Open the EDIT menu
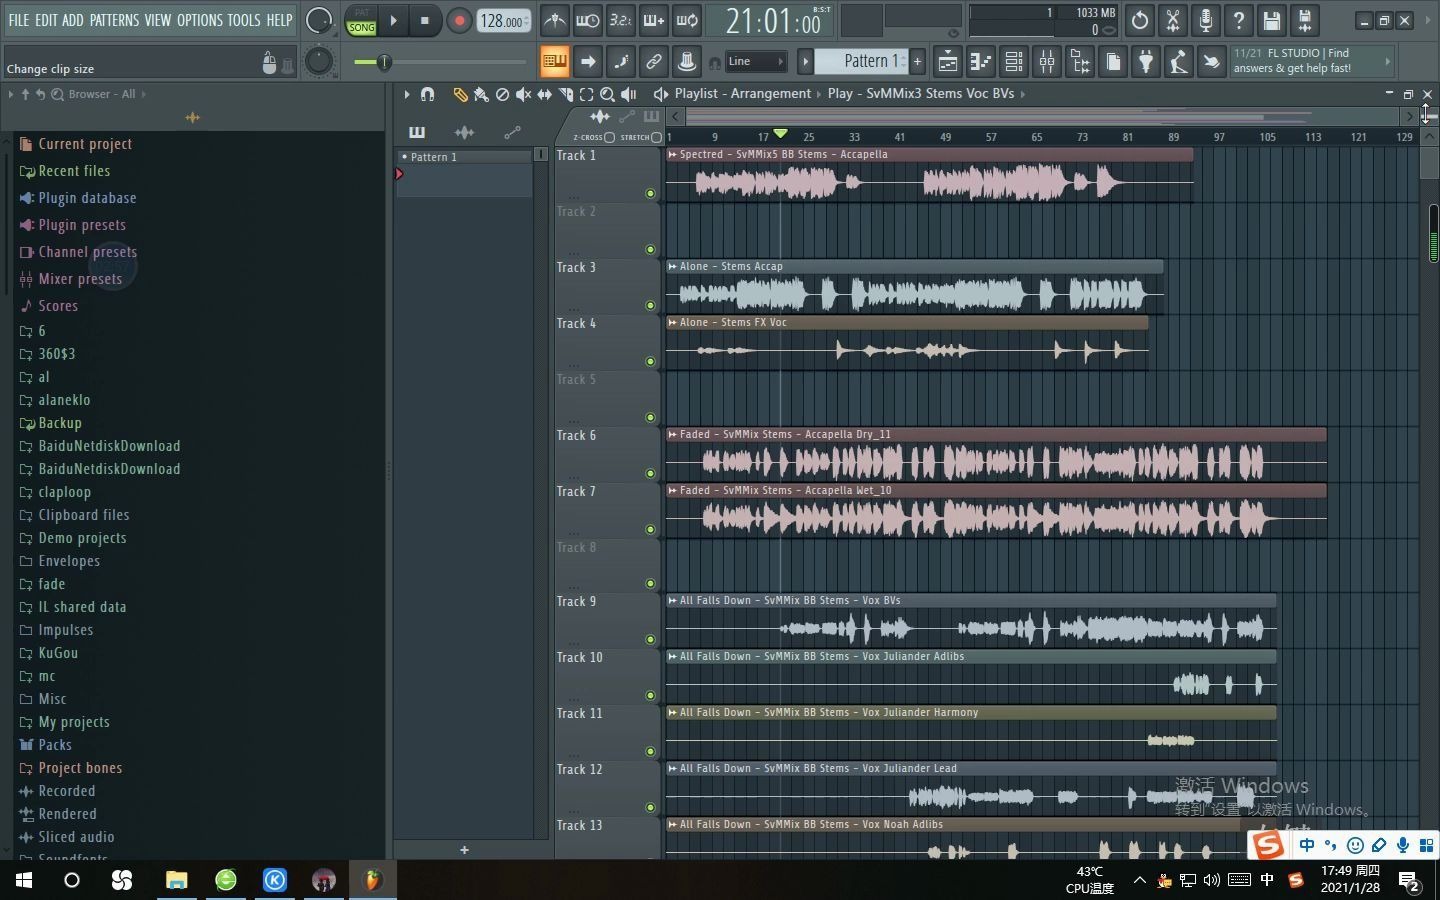This screenshot has height=900, width=1440. pyautogui.click(x=46, y=20)
